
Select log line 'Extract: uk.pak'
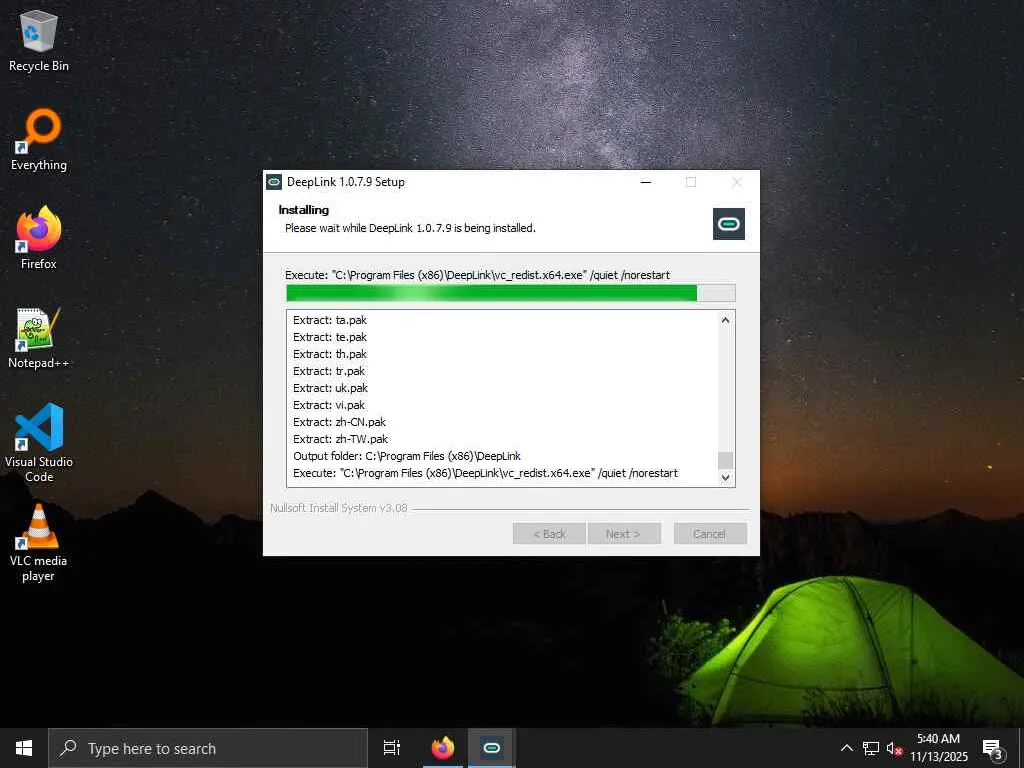point(330,388)
